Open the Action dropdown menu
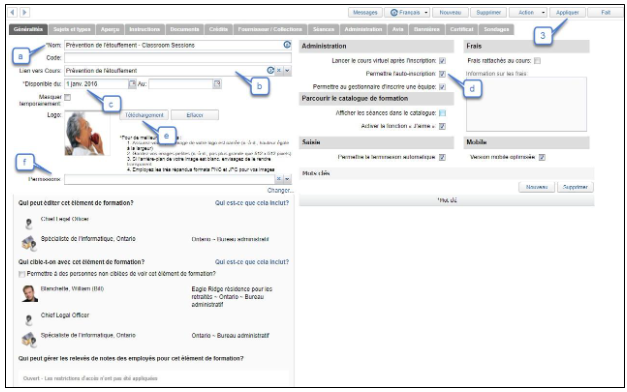The width and height of the screenshot is (627, 392). pos(528,13)
